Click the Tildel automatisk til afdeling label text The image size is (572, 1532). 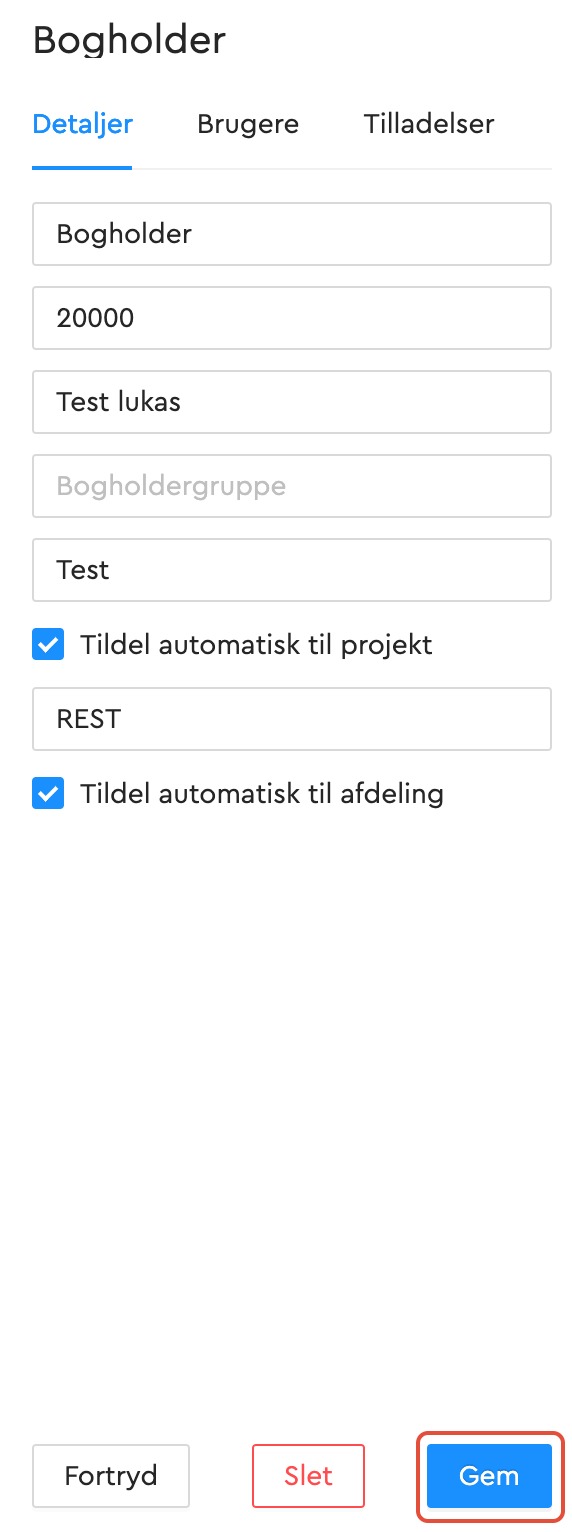tap(262, 794)
